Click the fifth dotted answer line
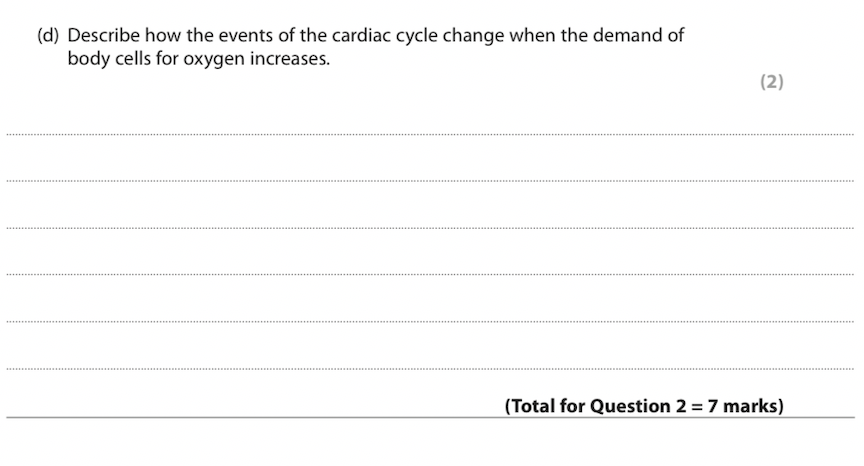 [x=430, y=321]
